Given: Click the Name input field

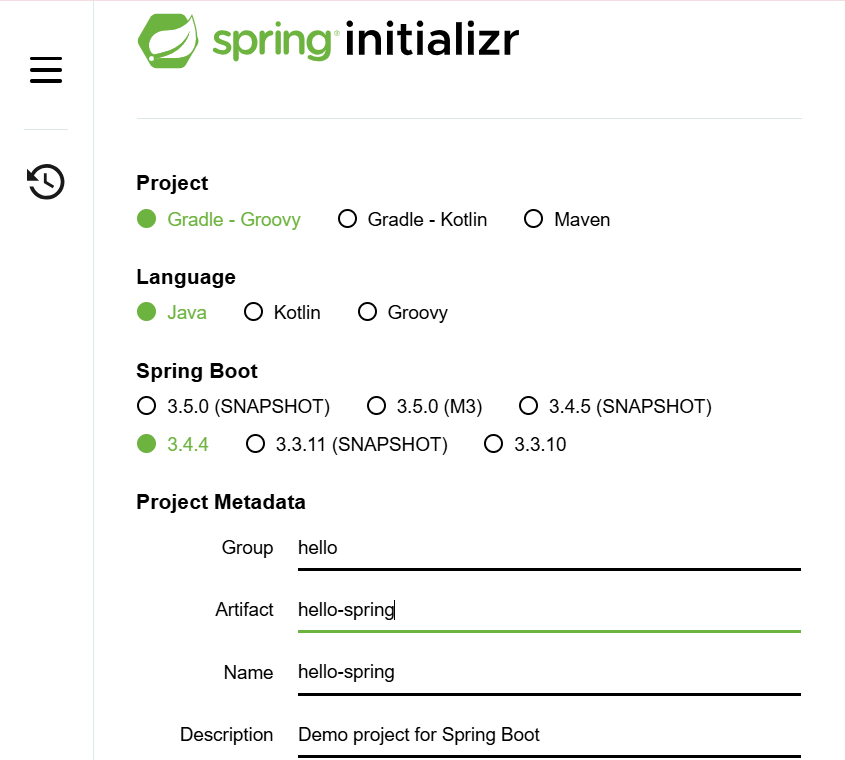Looking at the screenshot, I should (549, 673).
